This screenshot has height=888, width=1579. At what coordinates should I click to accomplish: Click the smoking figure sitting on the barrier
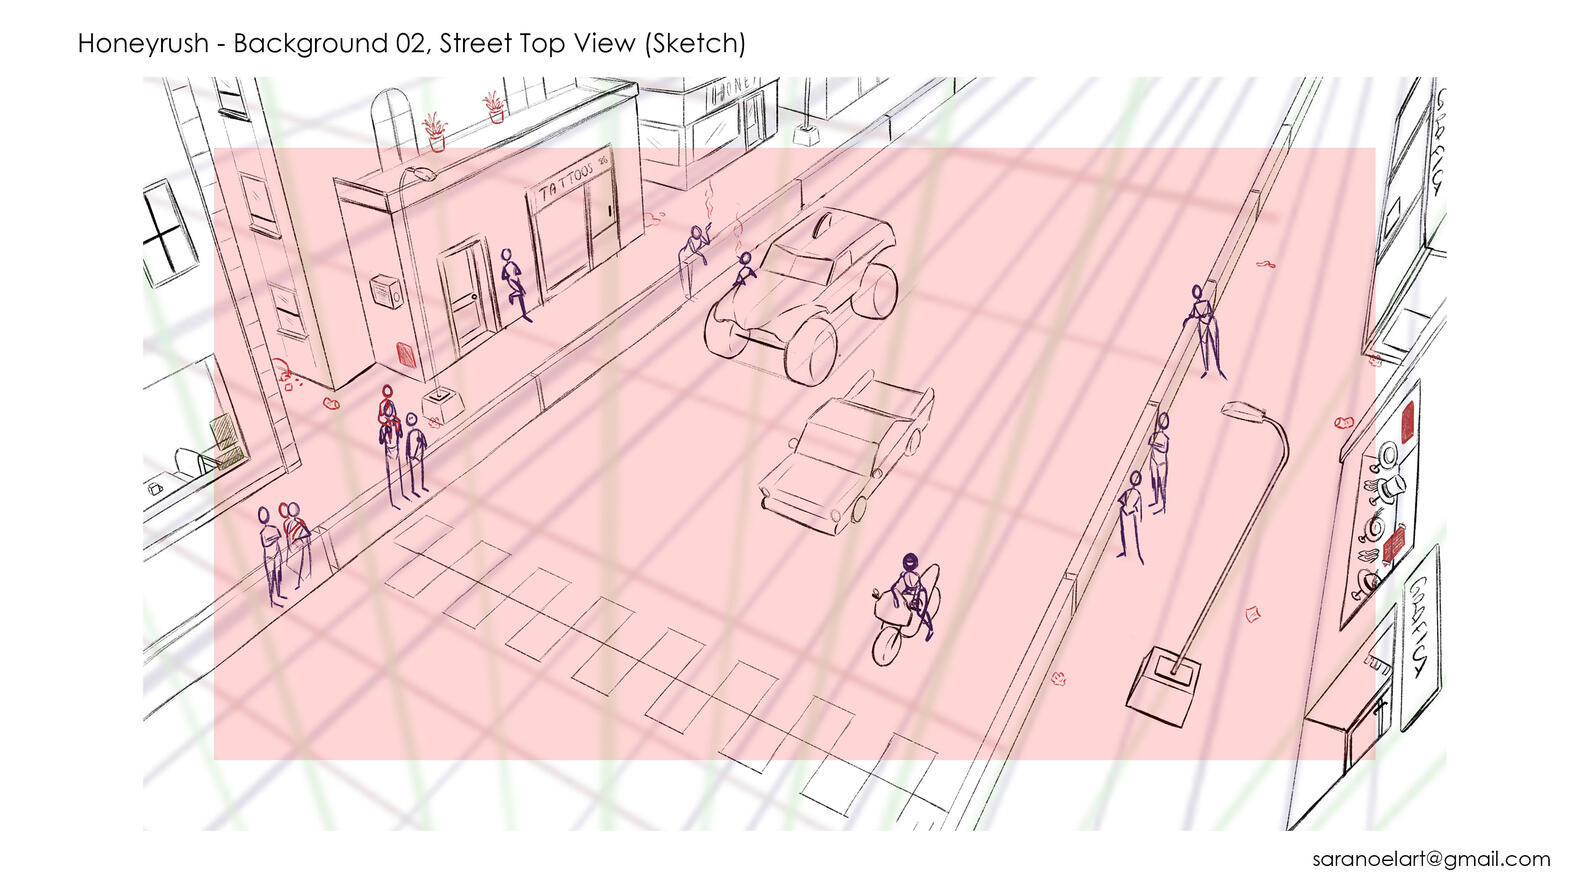click(x=696, y=250)
